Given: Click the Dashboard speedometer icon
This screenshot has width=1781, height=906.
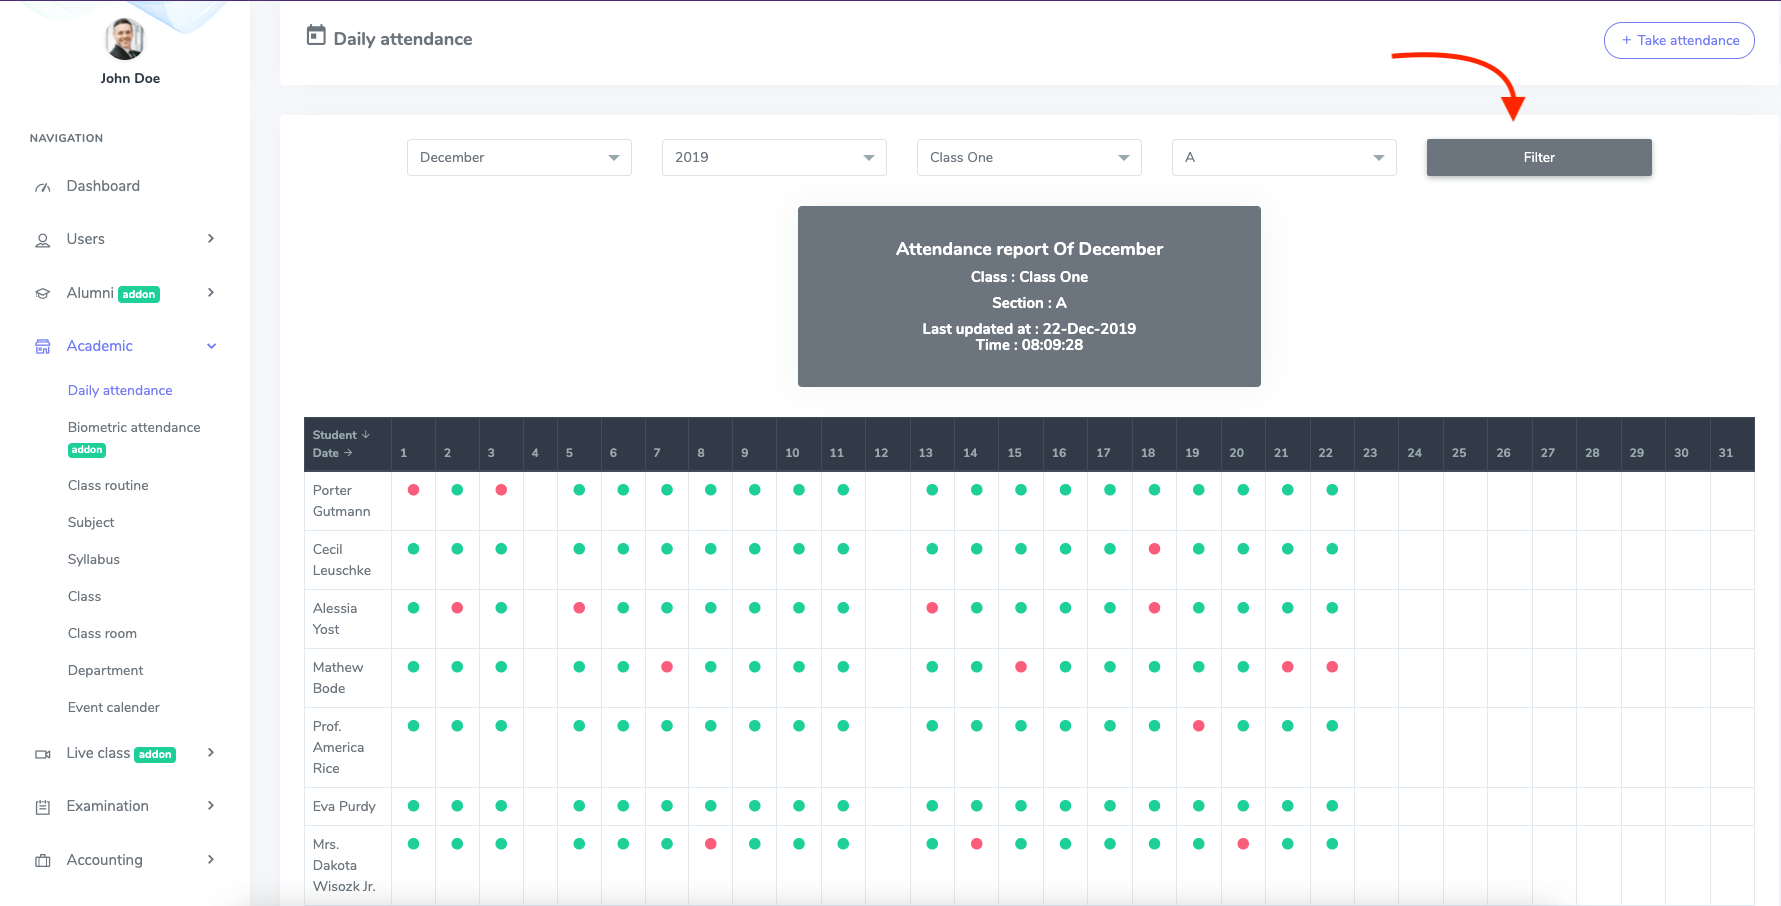Looking at the screenshot, I should (42, 187).
